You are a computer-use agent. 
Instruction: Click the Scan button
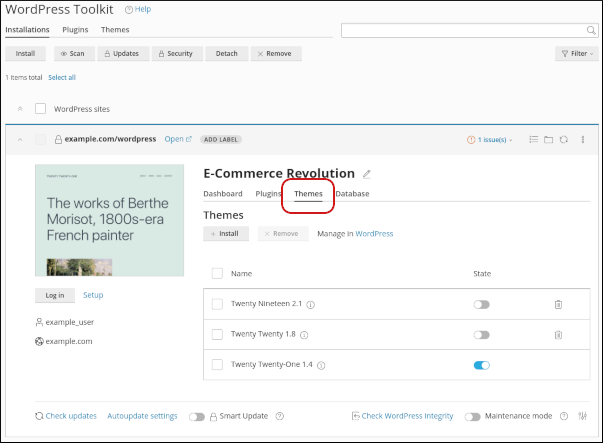[x=74, y=53]
